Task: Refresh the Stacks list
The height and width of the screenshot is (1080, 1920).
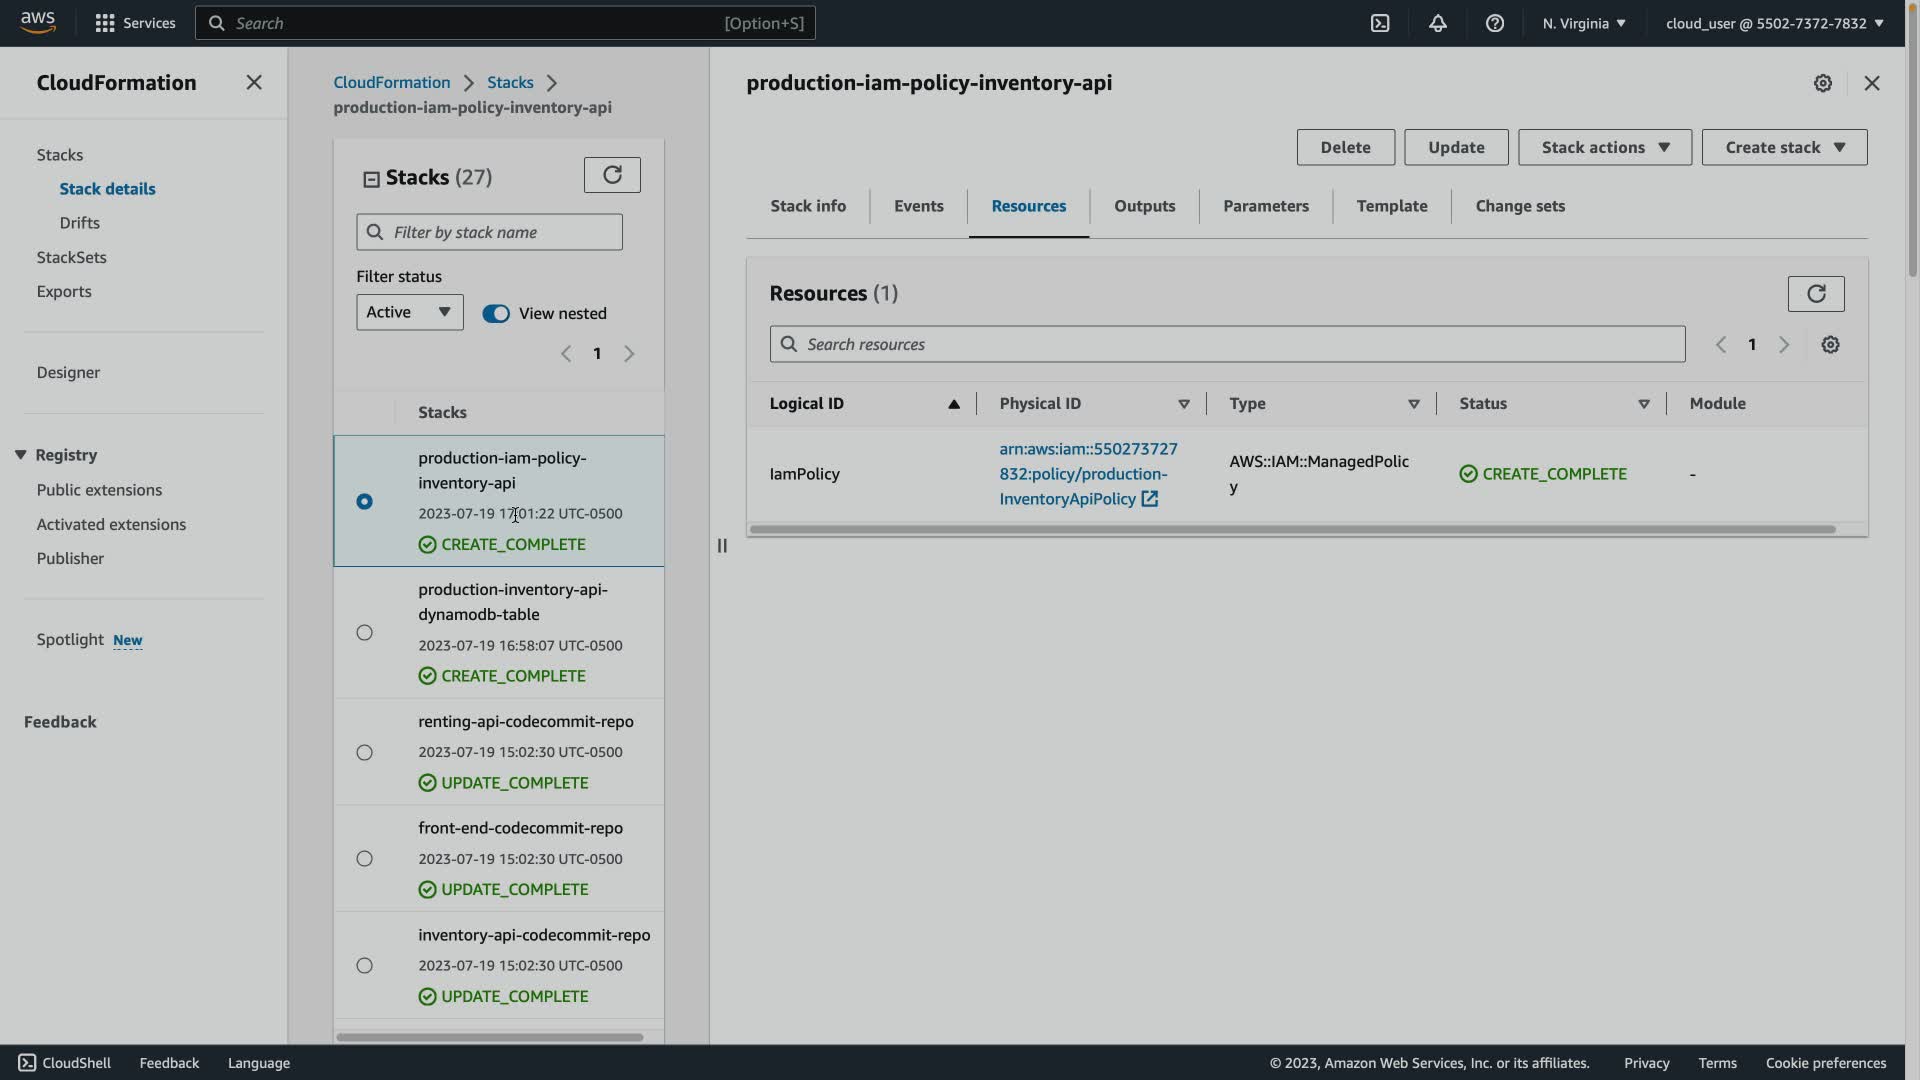Action: pyautogui.click(x=612, y=175)
